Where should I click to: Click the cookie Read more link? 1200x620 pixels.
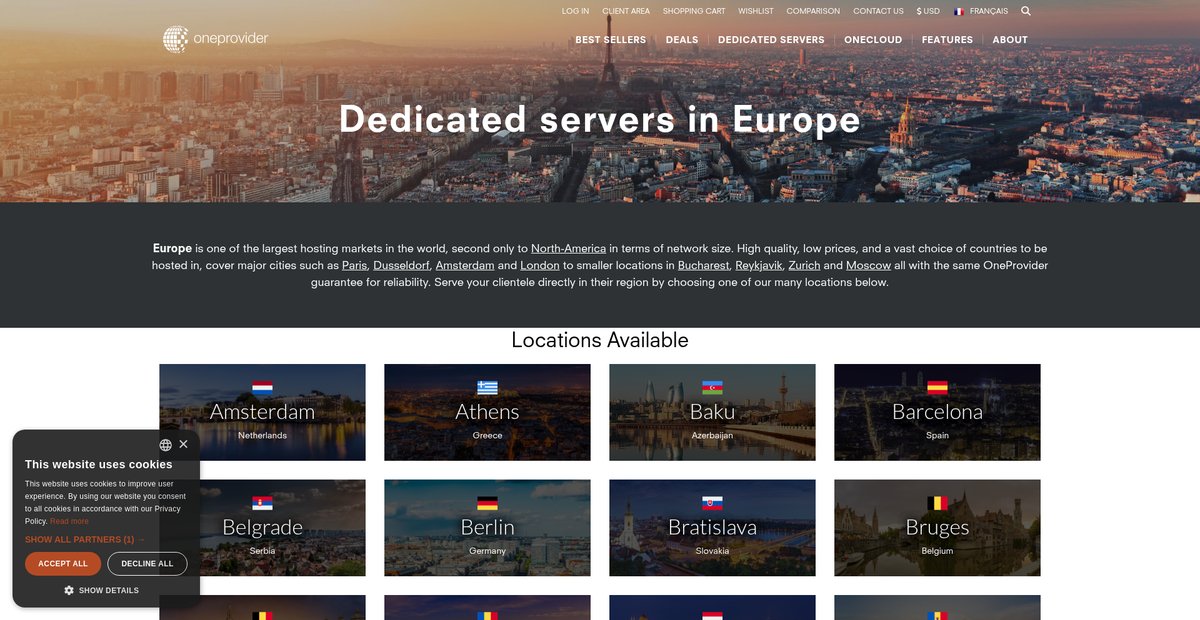tap(69, 521)
